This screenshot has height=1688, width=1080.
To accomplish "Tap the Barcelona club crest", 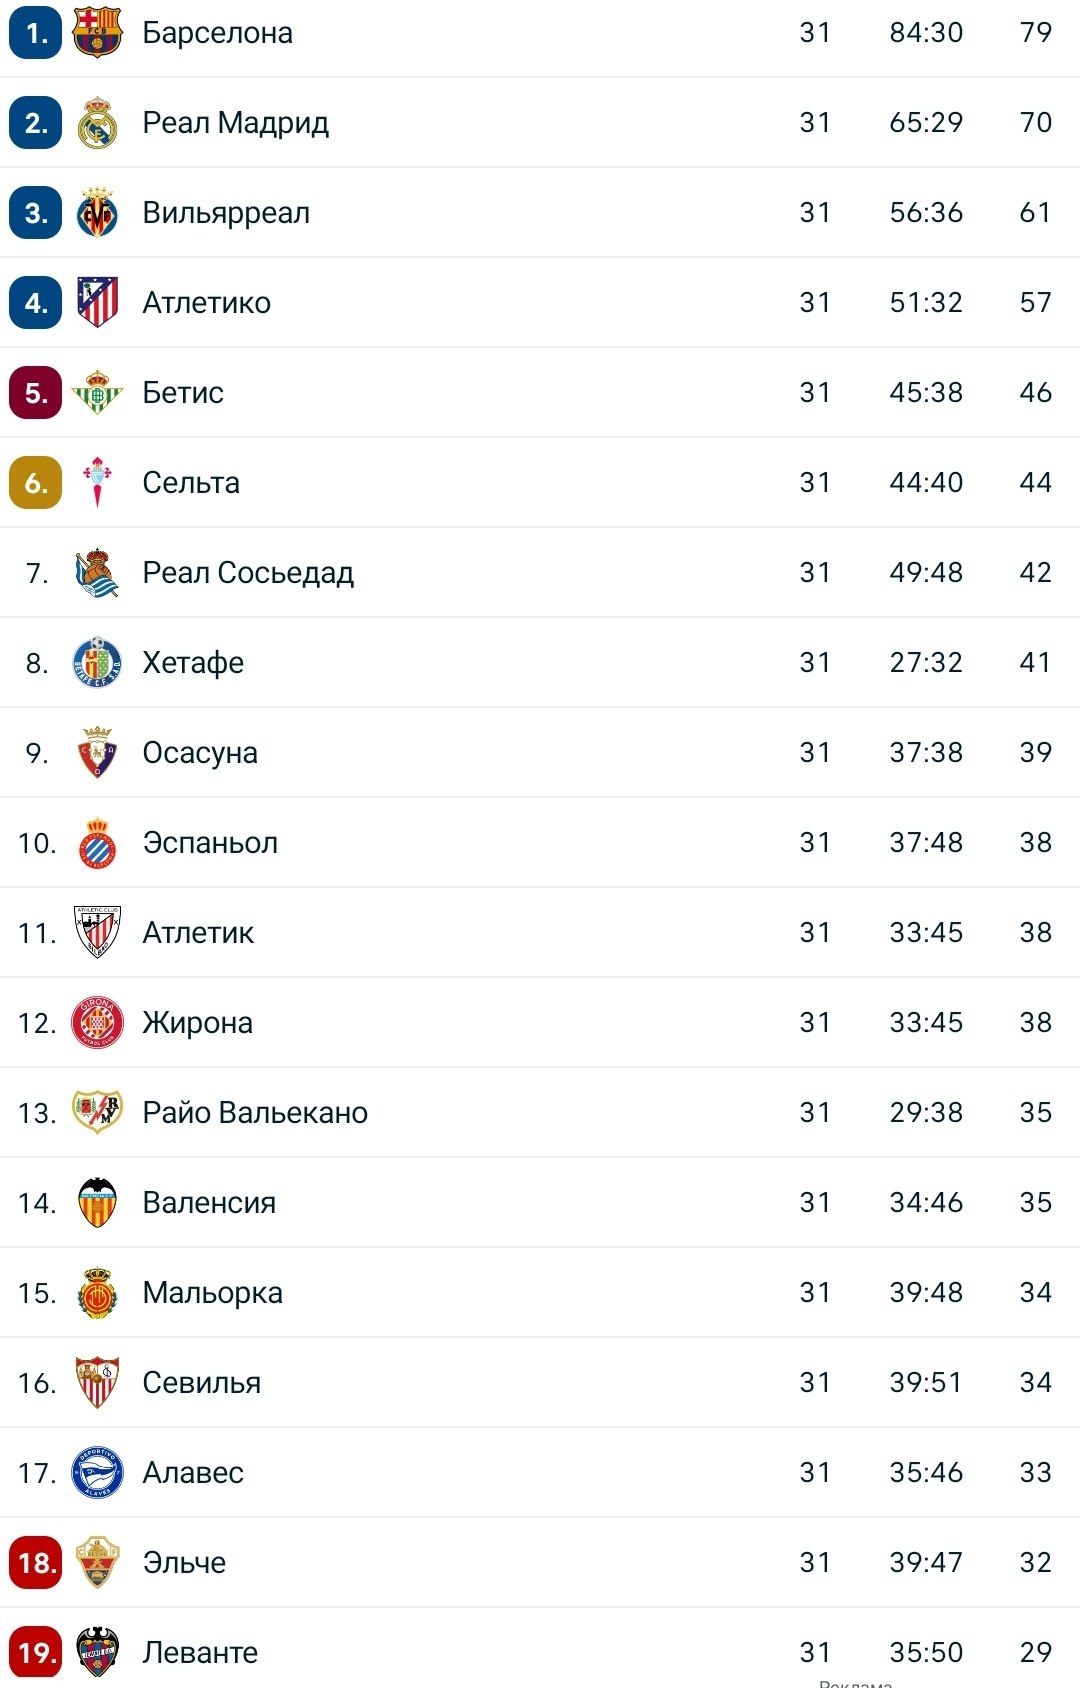I will point(97,32).
